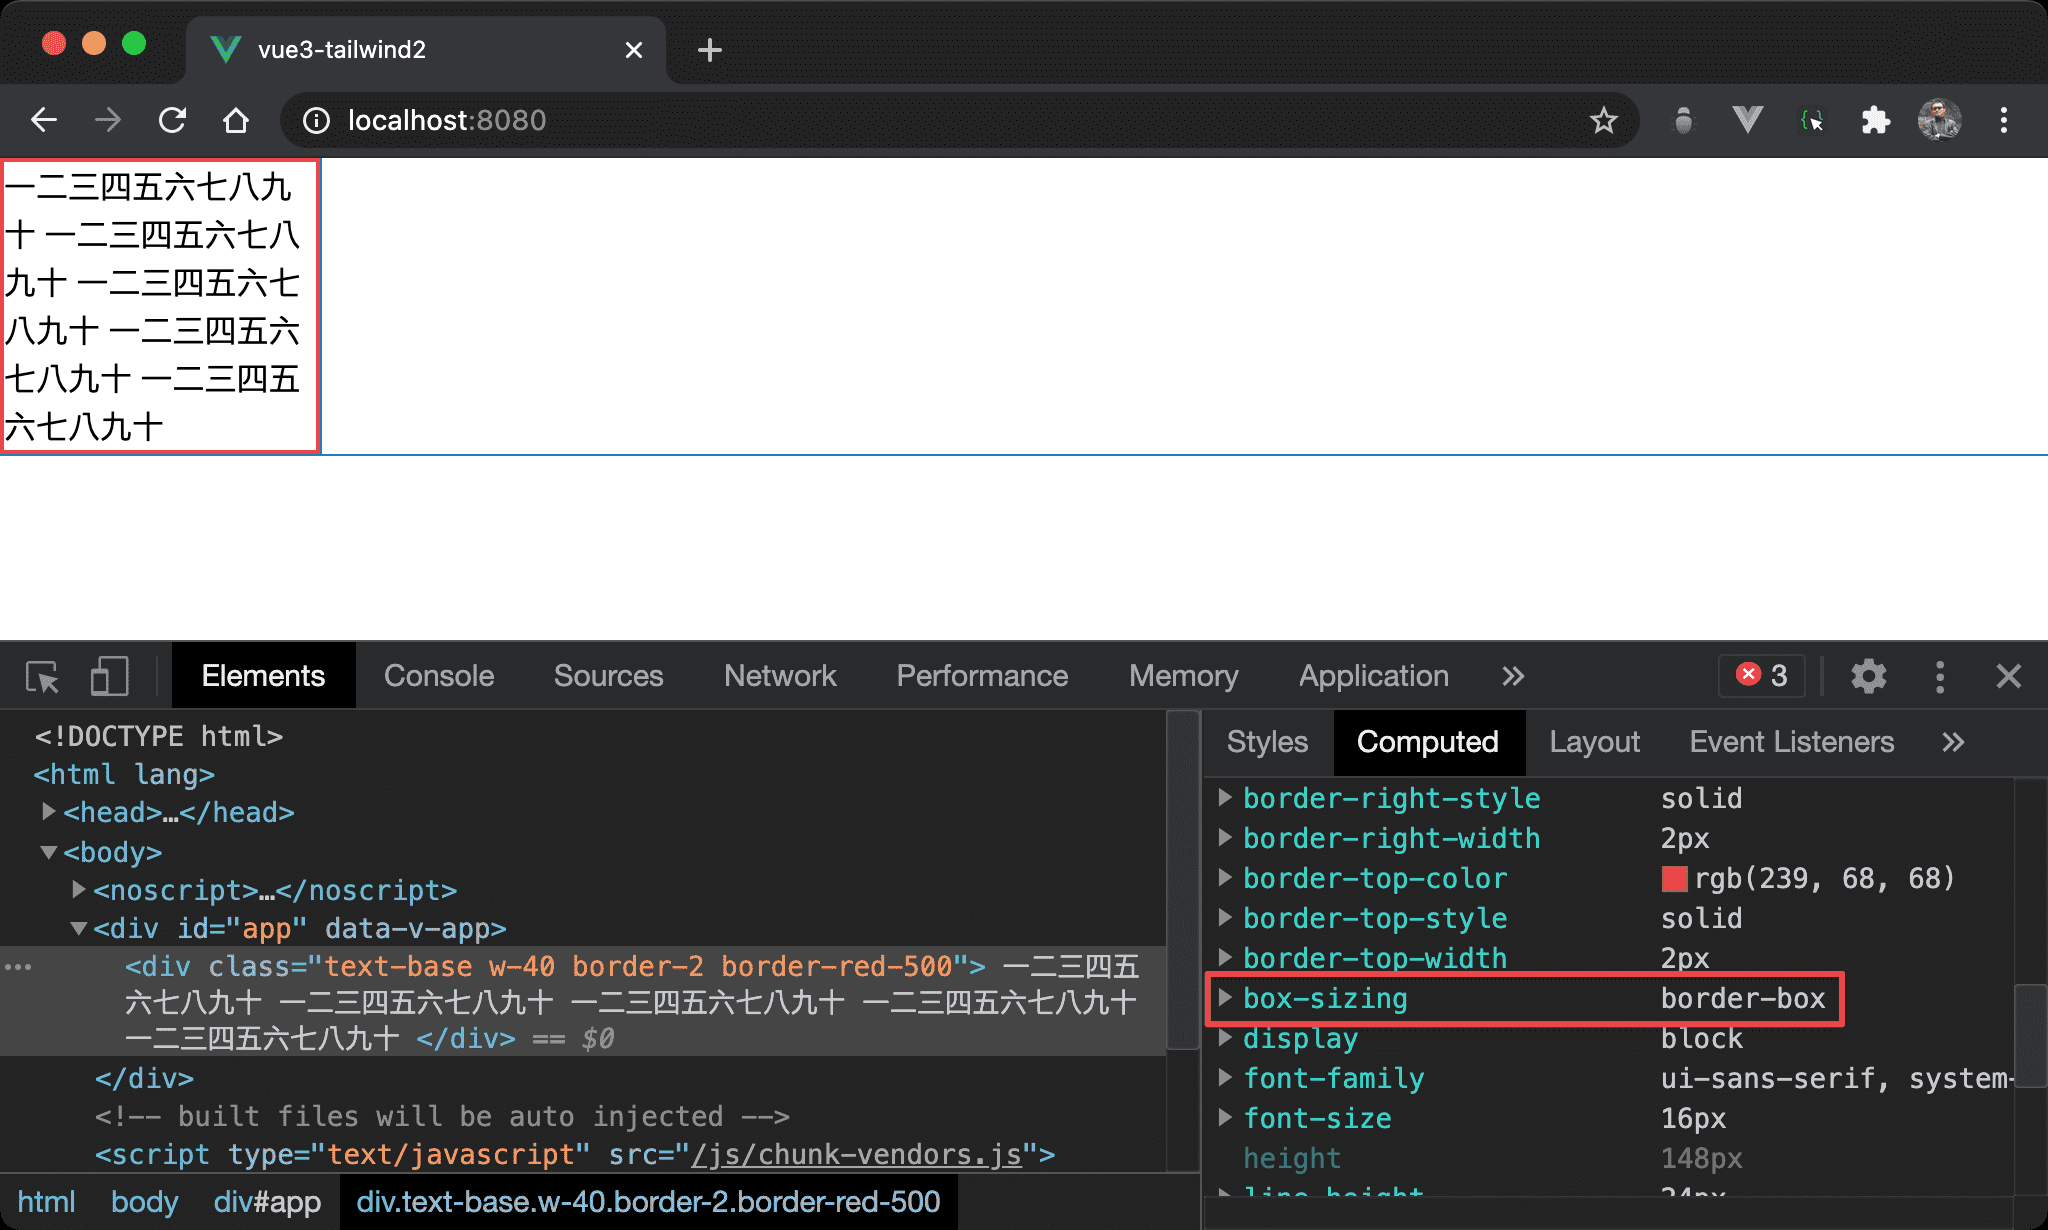Toggle the device toolbar
The width and height of the screenshot is (2048, 1230).
pyautogui.click(x=109, y=677)
